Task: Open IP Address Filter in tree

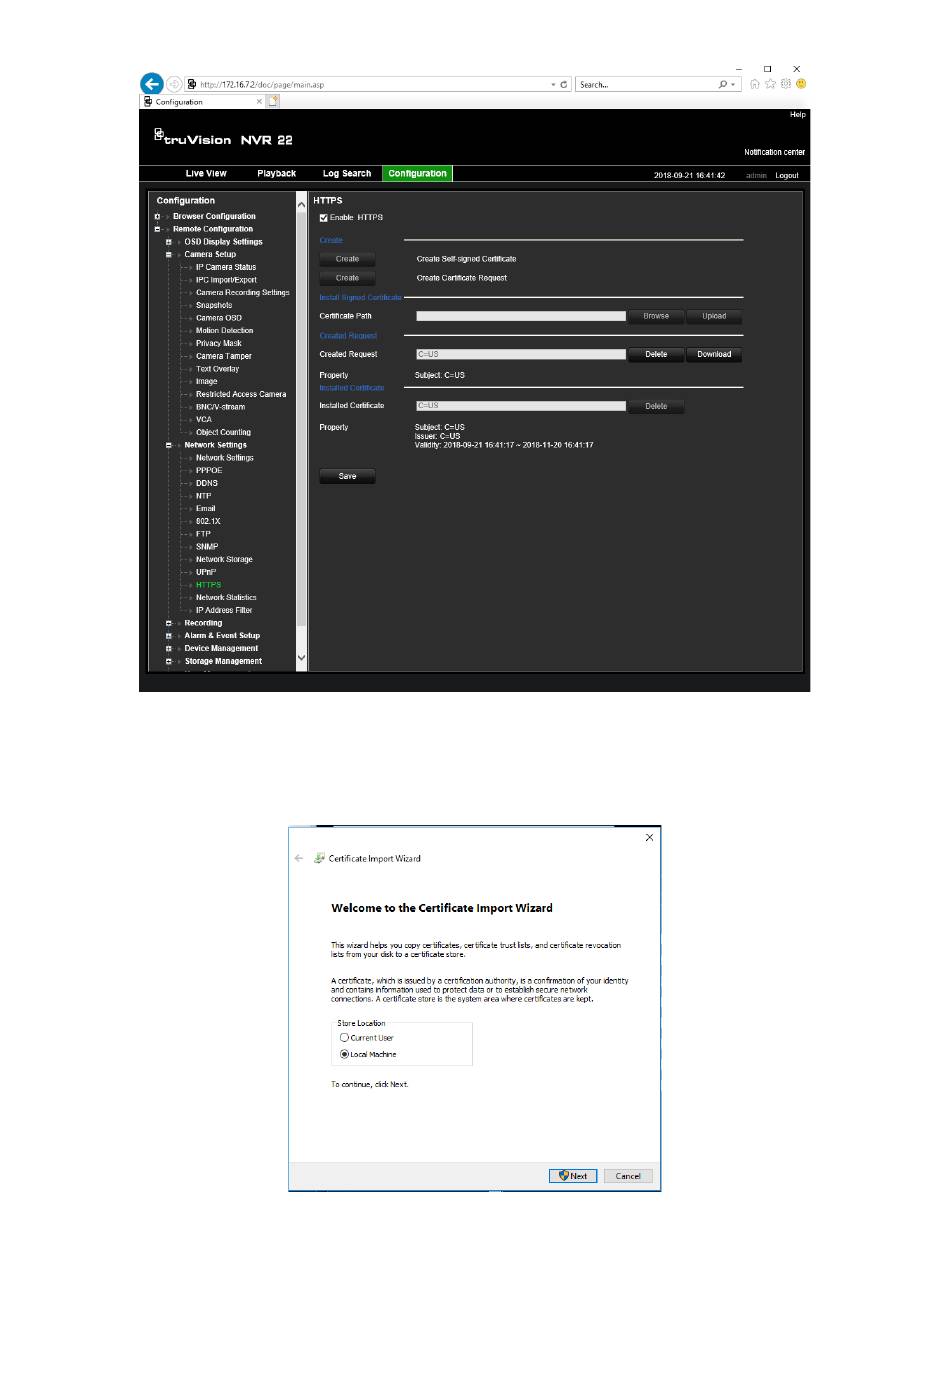Action: pos(224,610)
